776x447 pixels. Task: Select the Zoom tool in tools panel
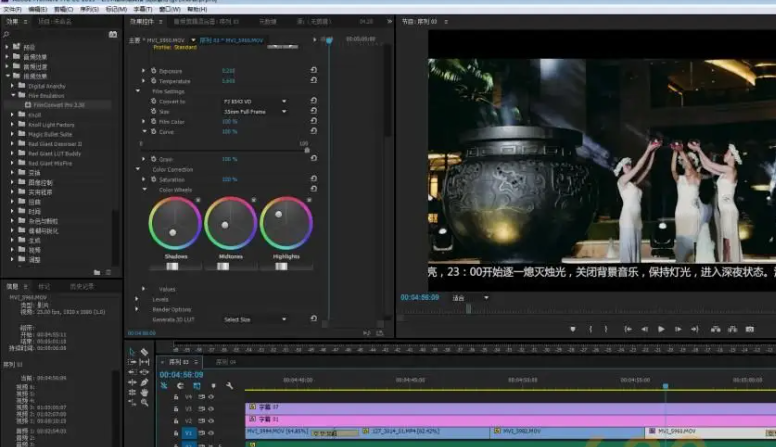145,403
